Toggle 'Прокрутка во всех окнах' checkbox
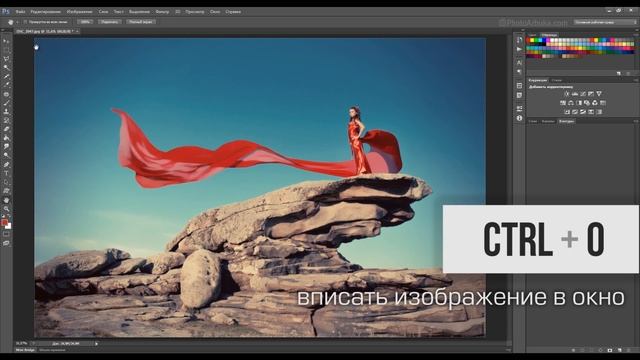This screenshot has width=640, height=360. (x=25, y=22)
